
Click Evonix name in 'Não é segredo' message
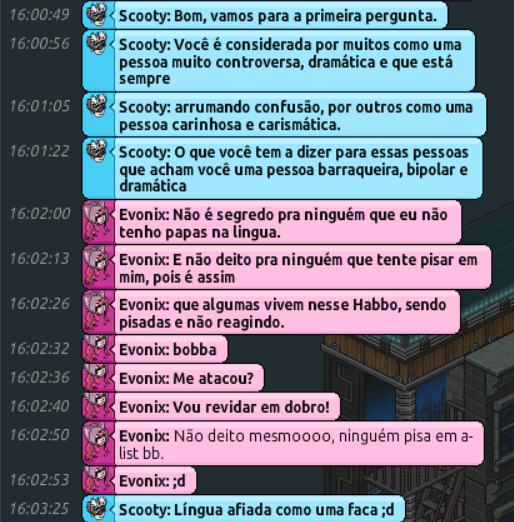(144, 215)
